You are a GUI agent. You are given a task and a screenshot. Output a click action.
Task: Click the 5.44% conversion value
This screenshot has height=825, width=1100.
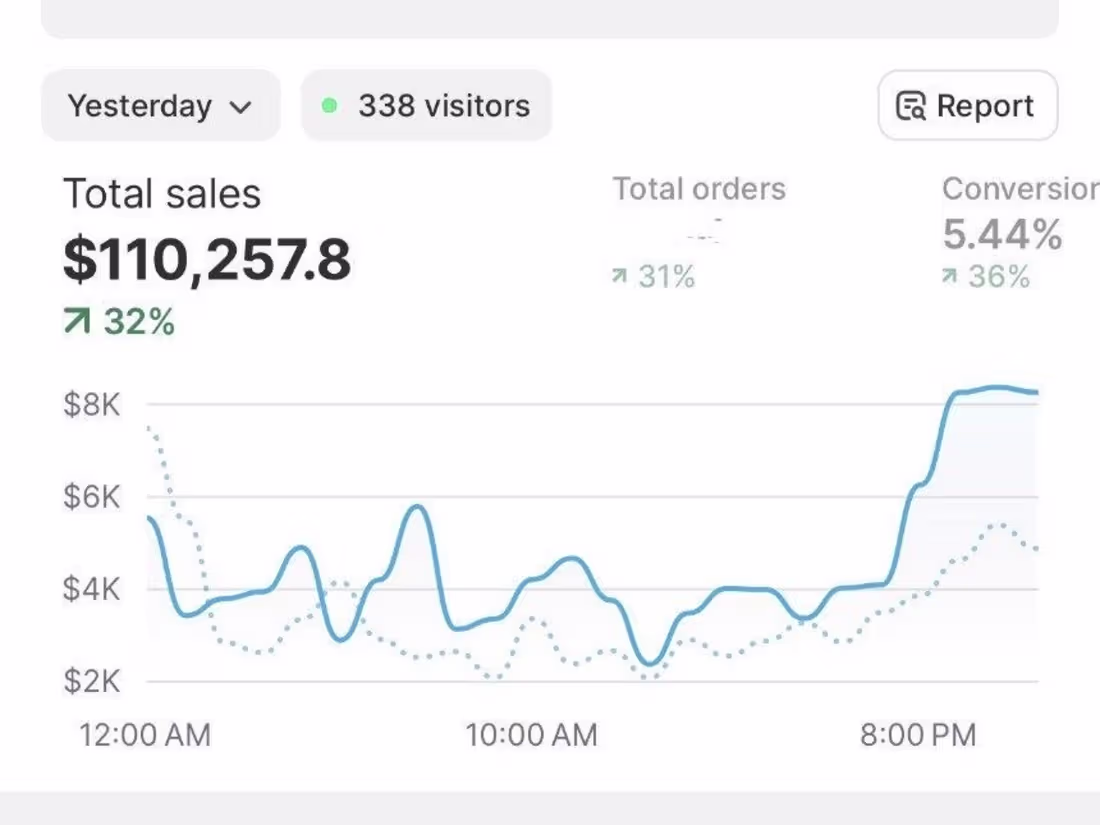click(x=1001, y=234)
